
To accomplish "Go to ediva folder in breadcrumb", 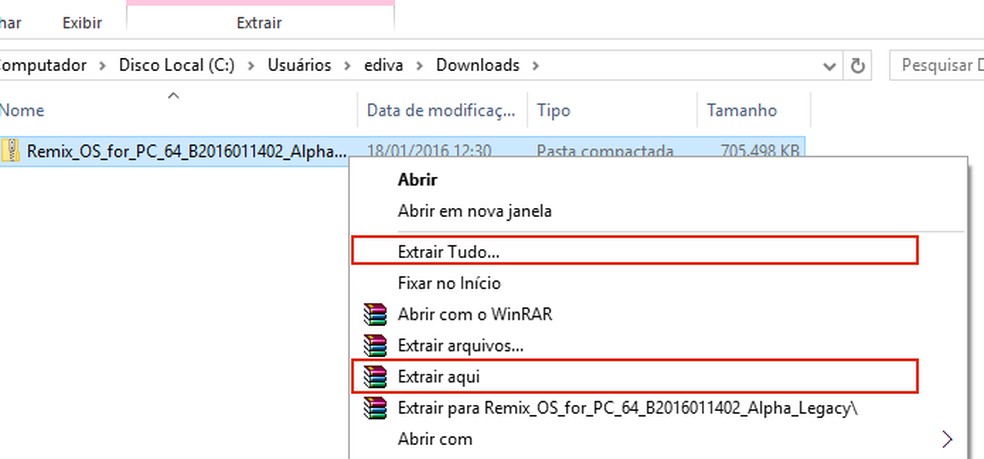I will point(383,65).
